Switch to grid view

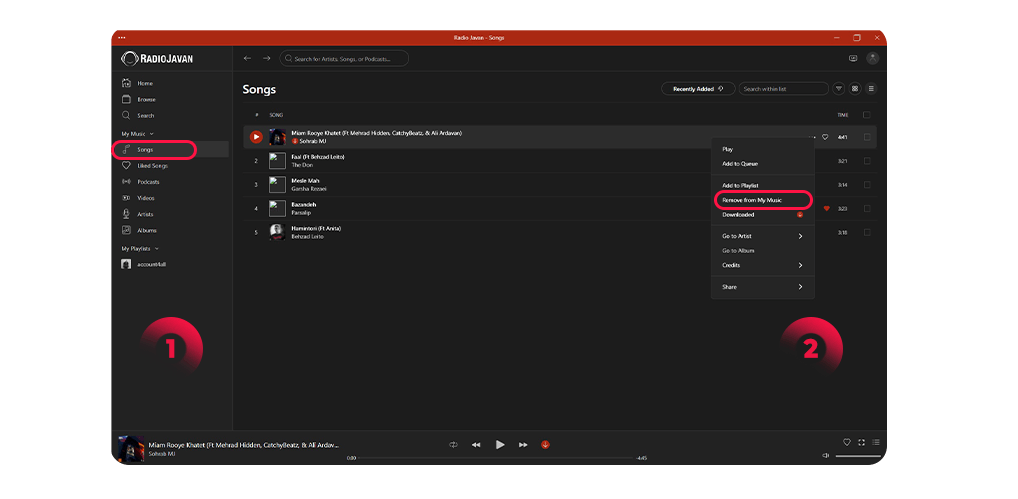[855, 89]
